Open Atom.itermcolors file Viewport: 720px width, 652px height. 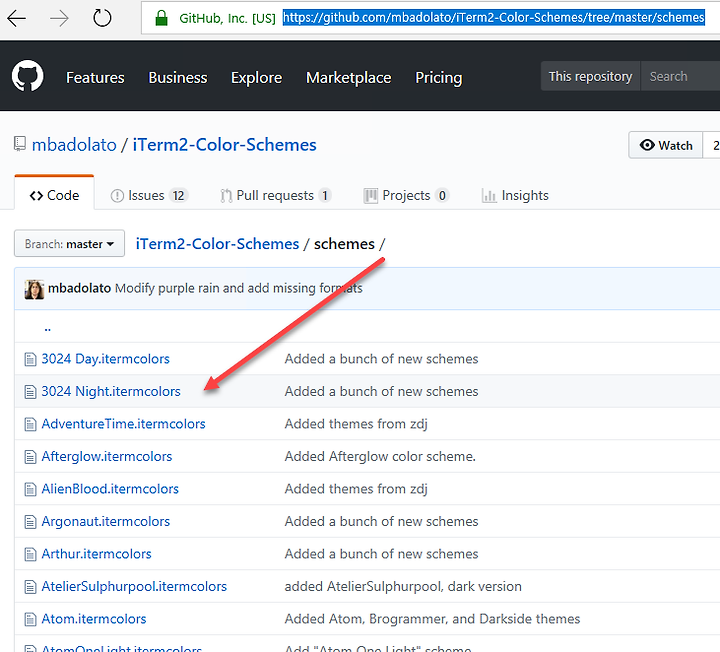click(94, 619)
